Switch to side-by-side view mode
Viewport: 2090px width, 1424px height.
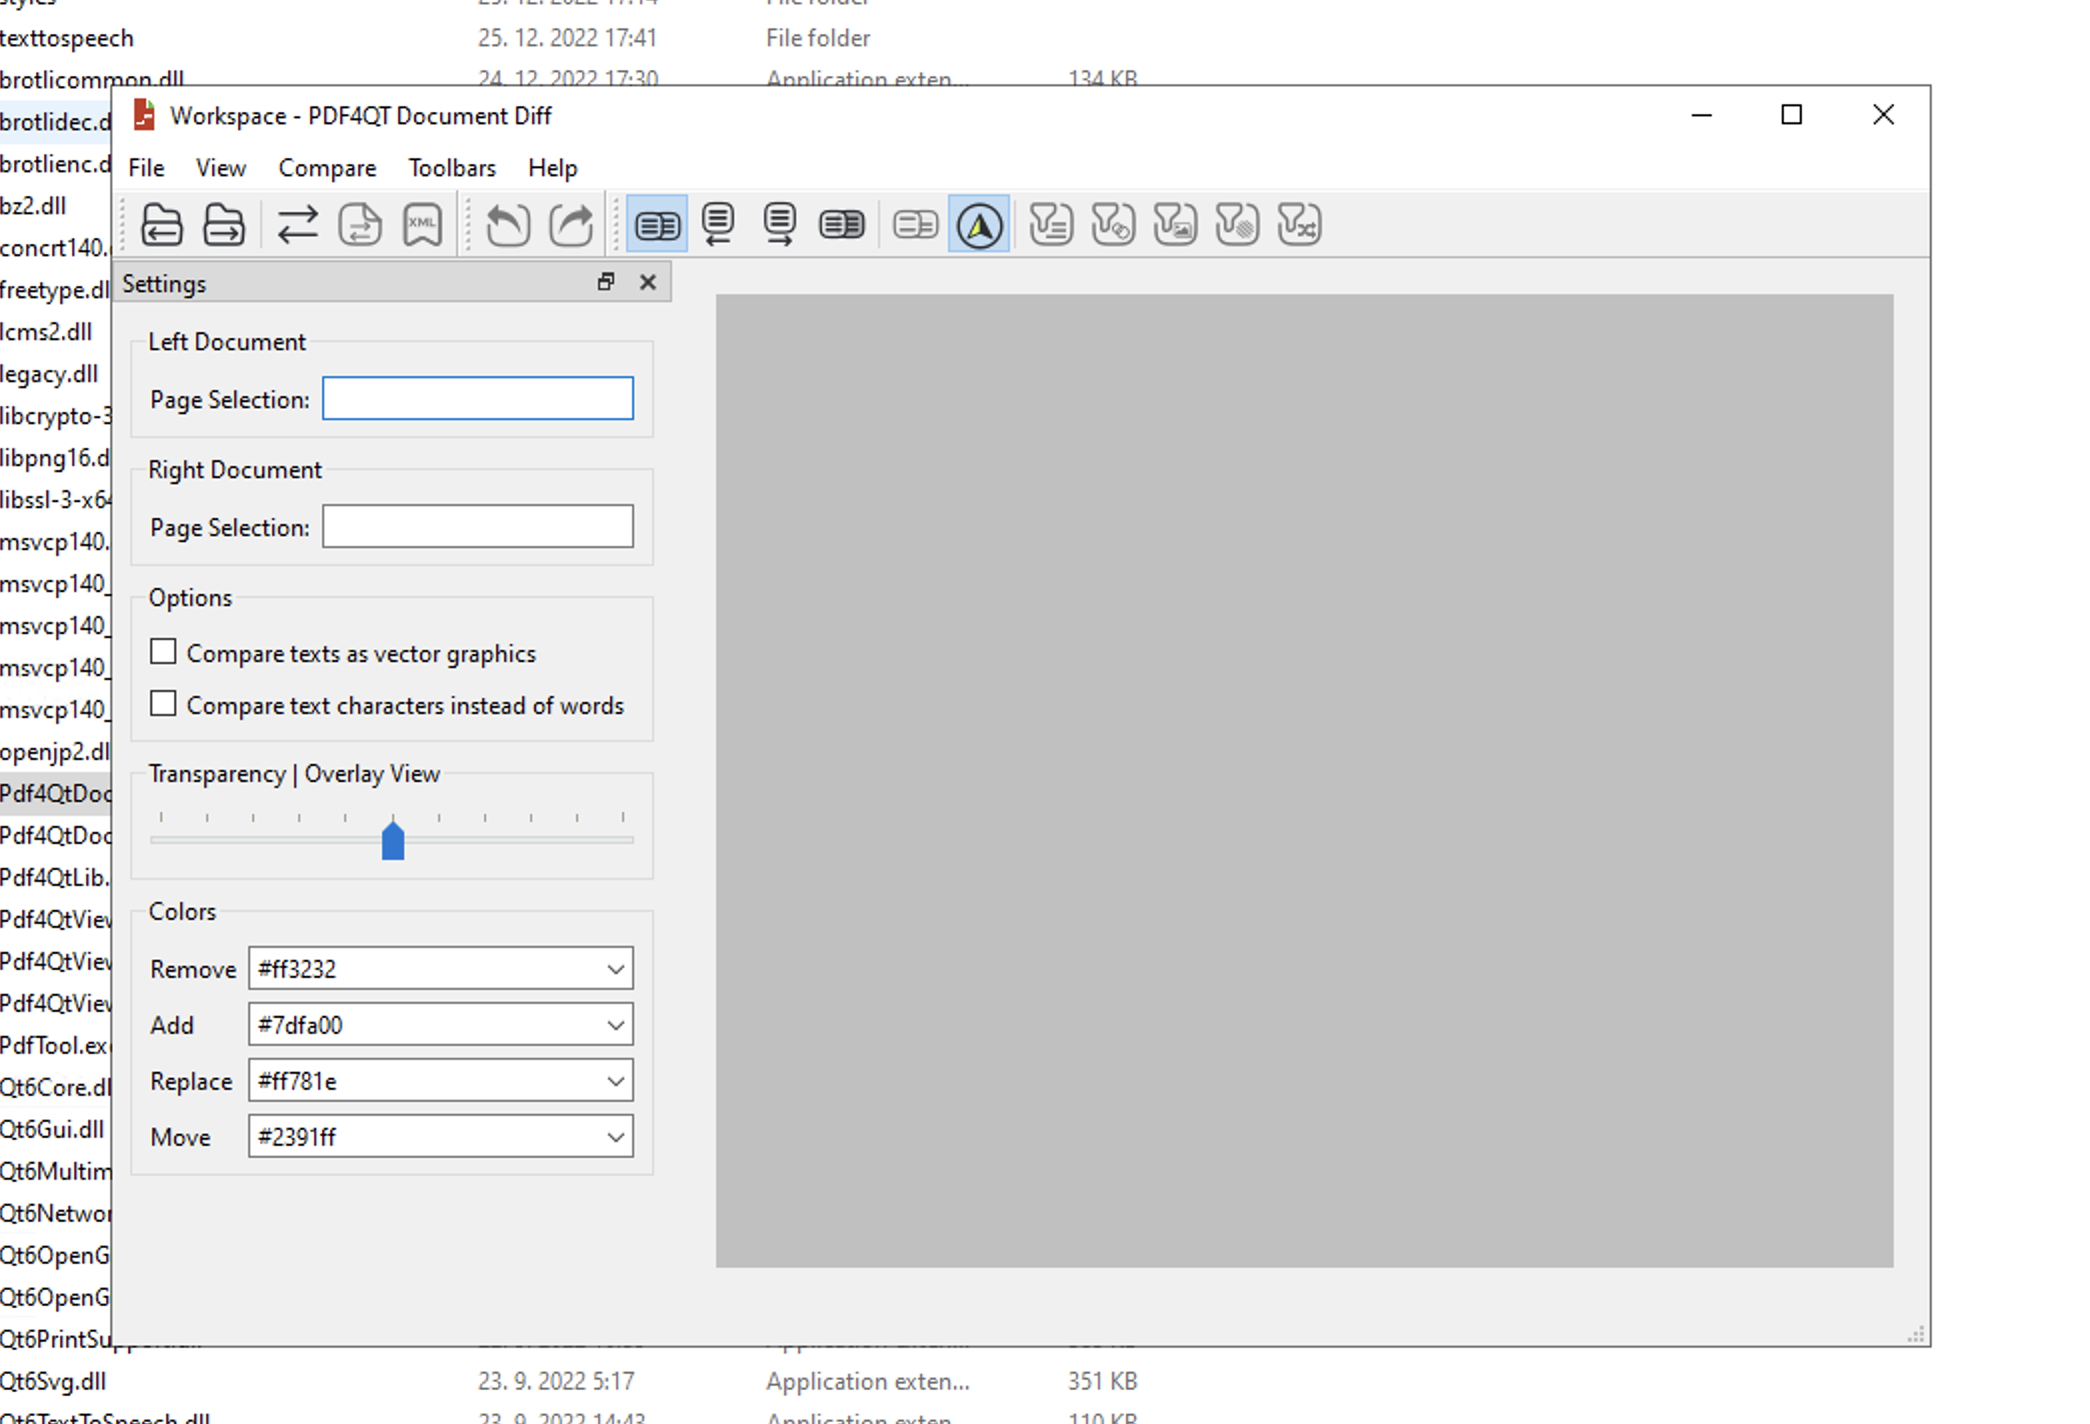point(657,224)
